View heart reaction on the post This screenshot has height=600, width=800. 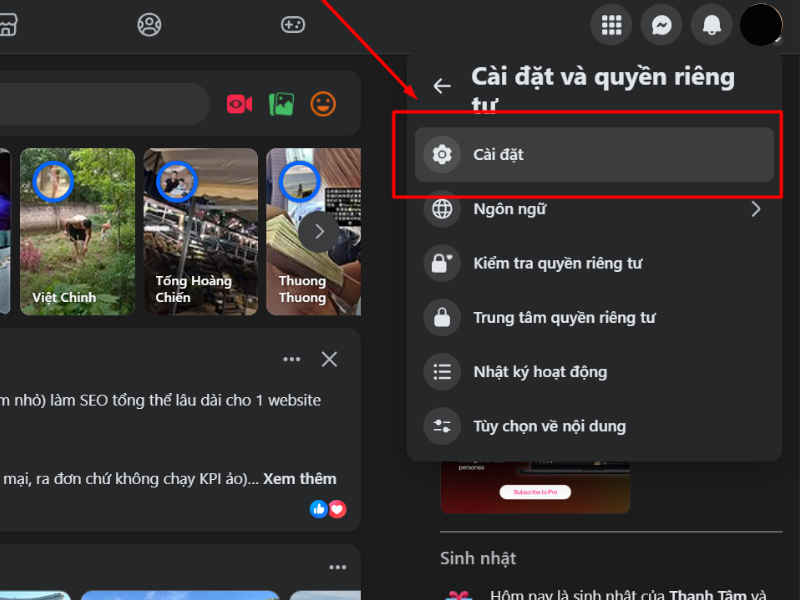(337, 509)
